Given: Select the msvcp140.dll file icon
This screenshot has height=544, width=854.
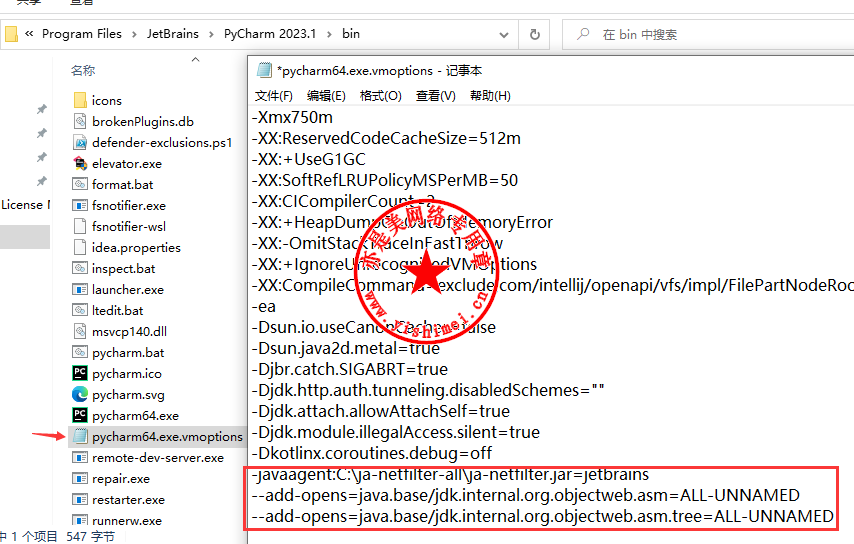Looking at the screenshot, I should [x=80, y=331].
